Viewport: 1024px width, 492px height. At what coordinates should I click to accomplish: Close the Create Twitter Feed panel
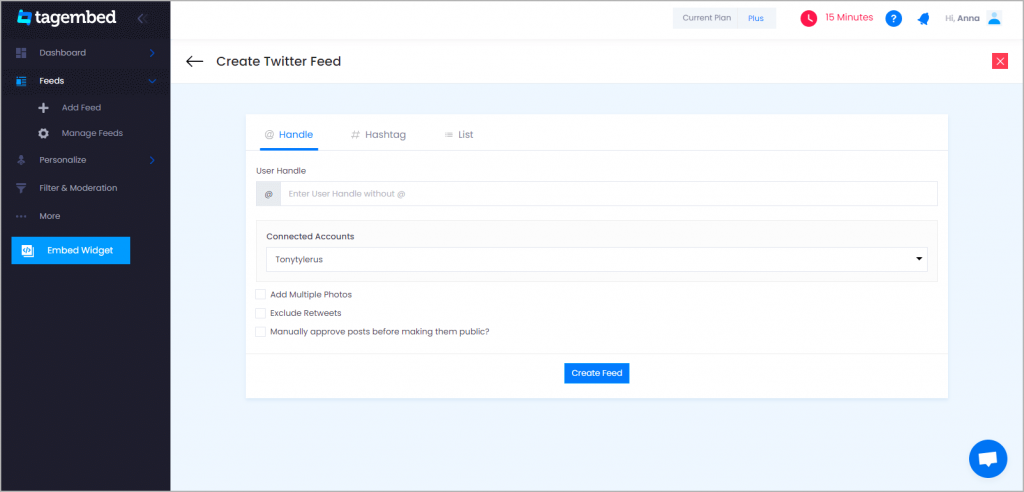point(1000,61)
